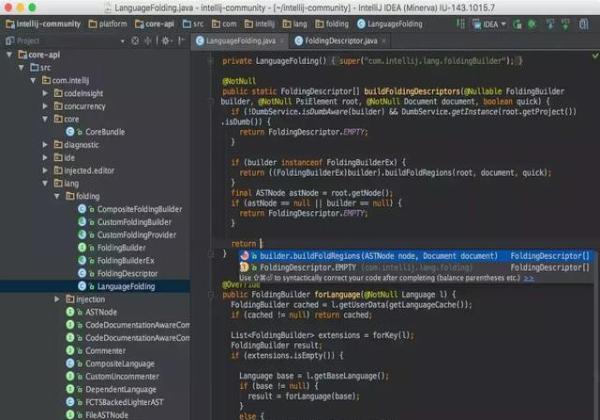Click the field icon beside FoldingDescriptor.EMPTY
Viewport: 600px width, 420px height.
tap(243, 268)
